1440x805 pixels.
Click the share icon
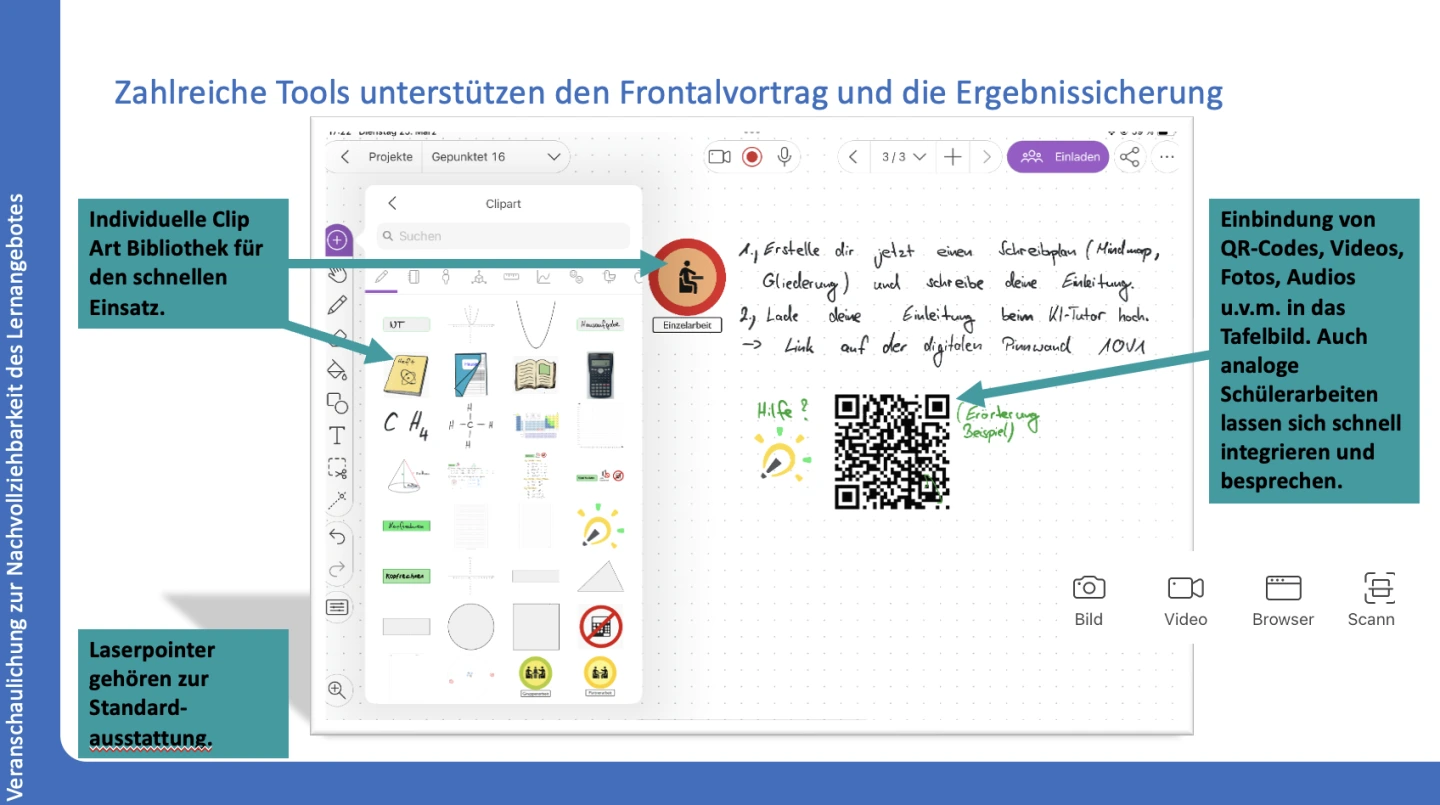[x=1129, y=157]
